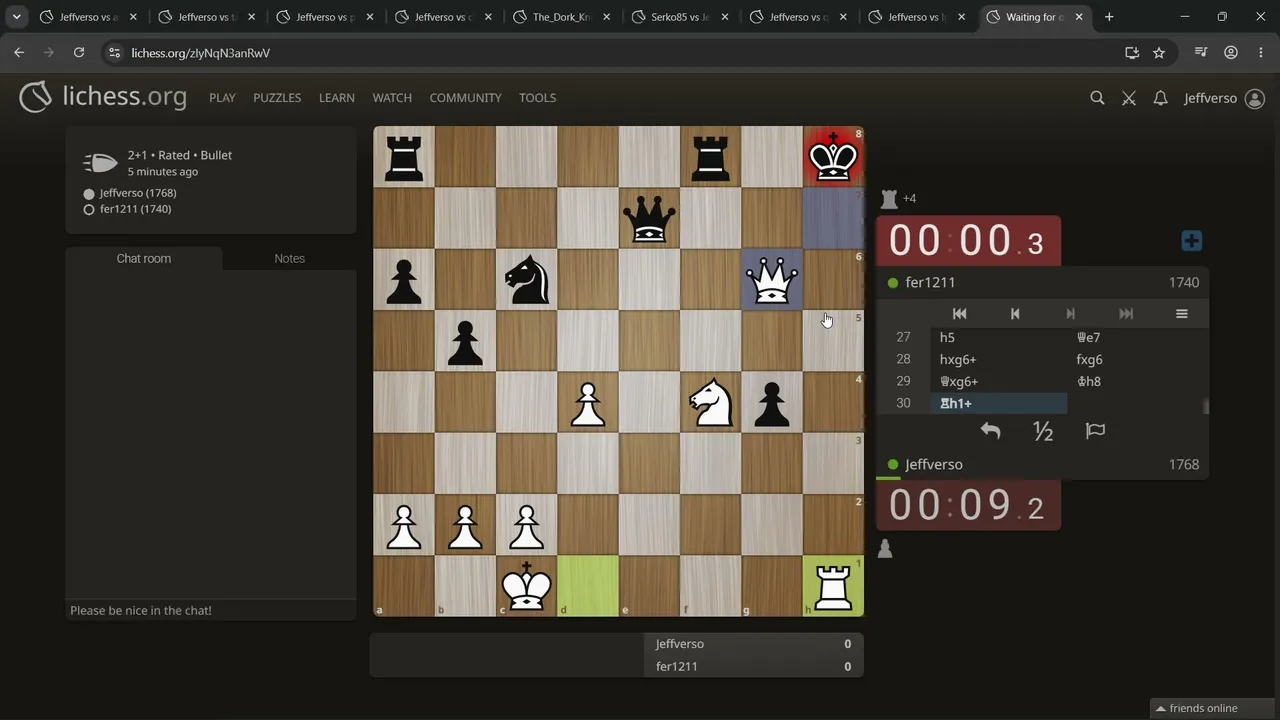Click the move list scrollbar
Viewport: 1280px width, 720px height.
pos(1205,406)
